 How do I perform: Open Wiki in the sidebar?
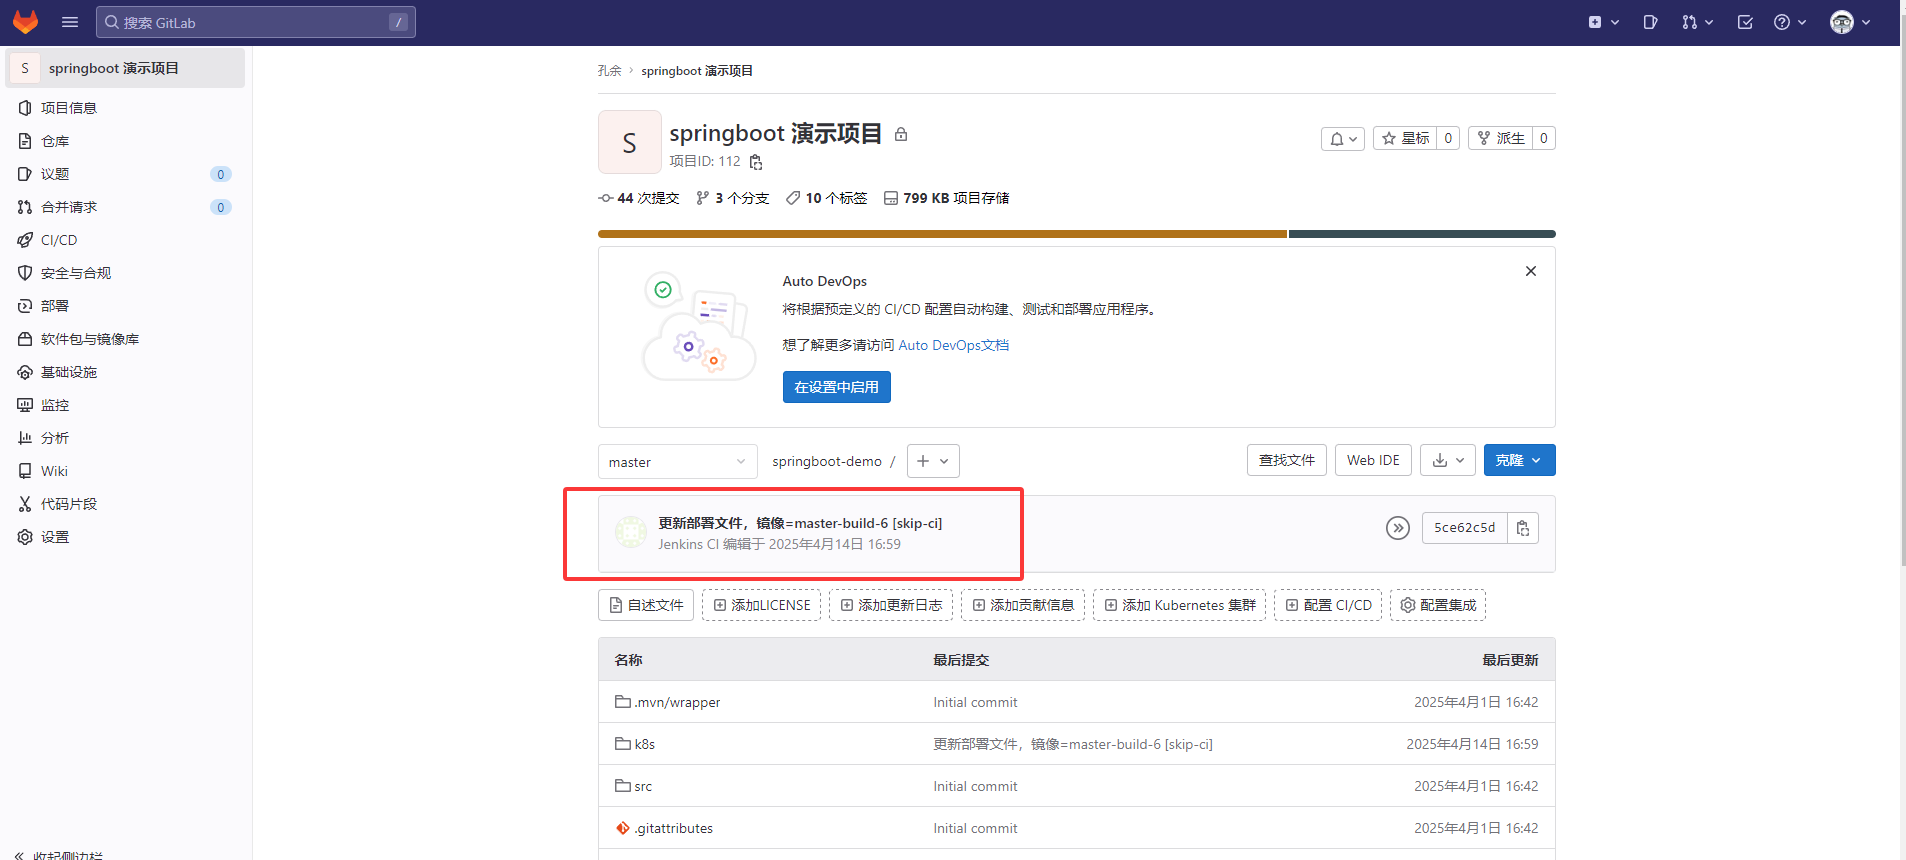pos(54,471)
